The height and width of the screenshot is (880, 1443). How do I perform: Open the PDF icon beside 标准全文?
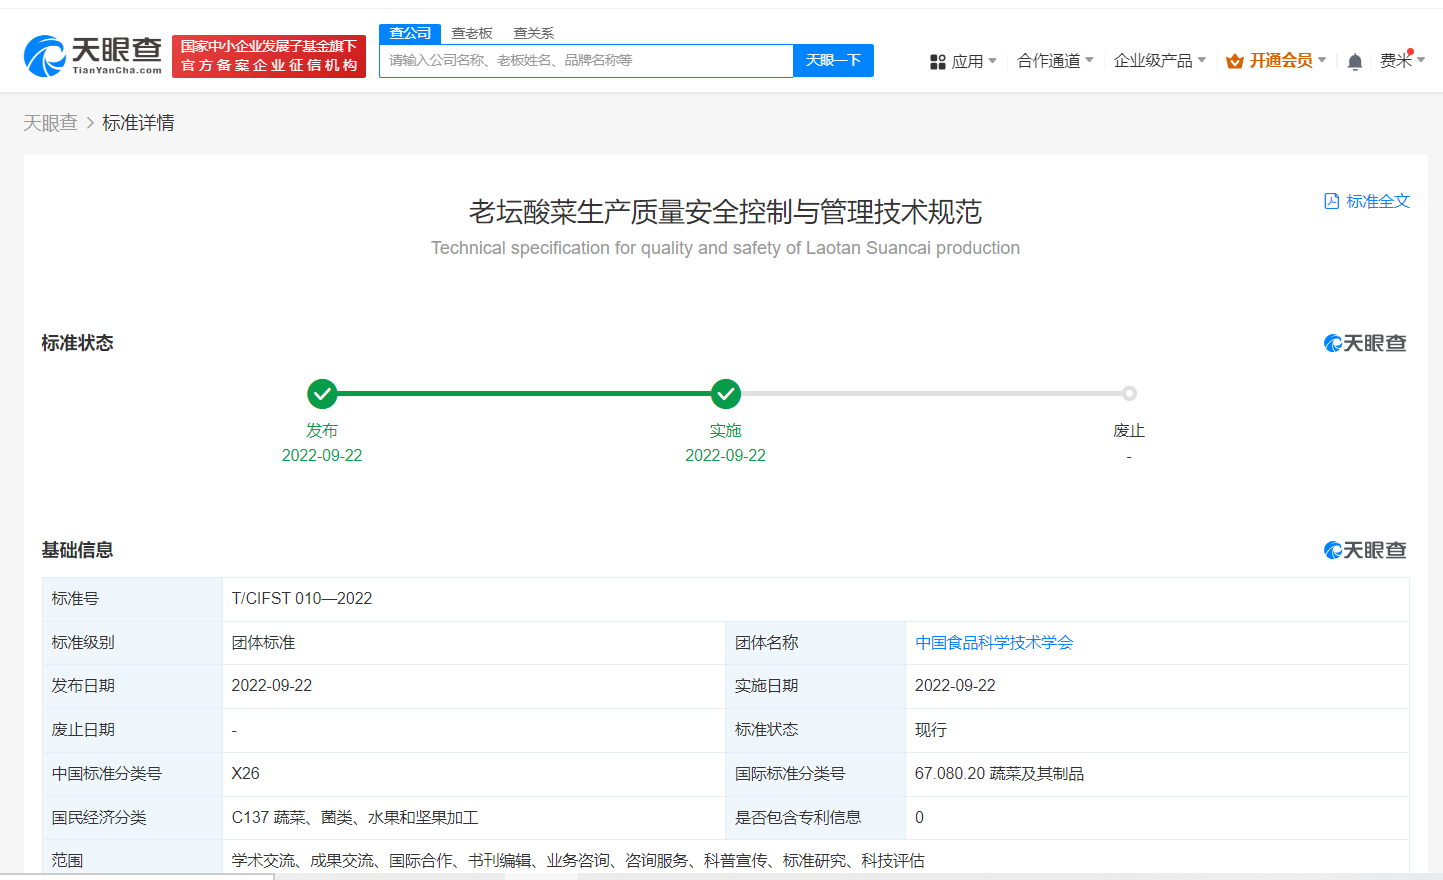pyautogui.click(x=1331, y=200)
